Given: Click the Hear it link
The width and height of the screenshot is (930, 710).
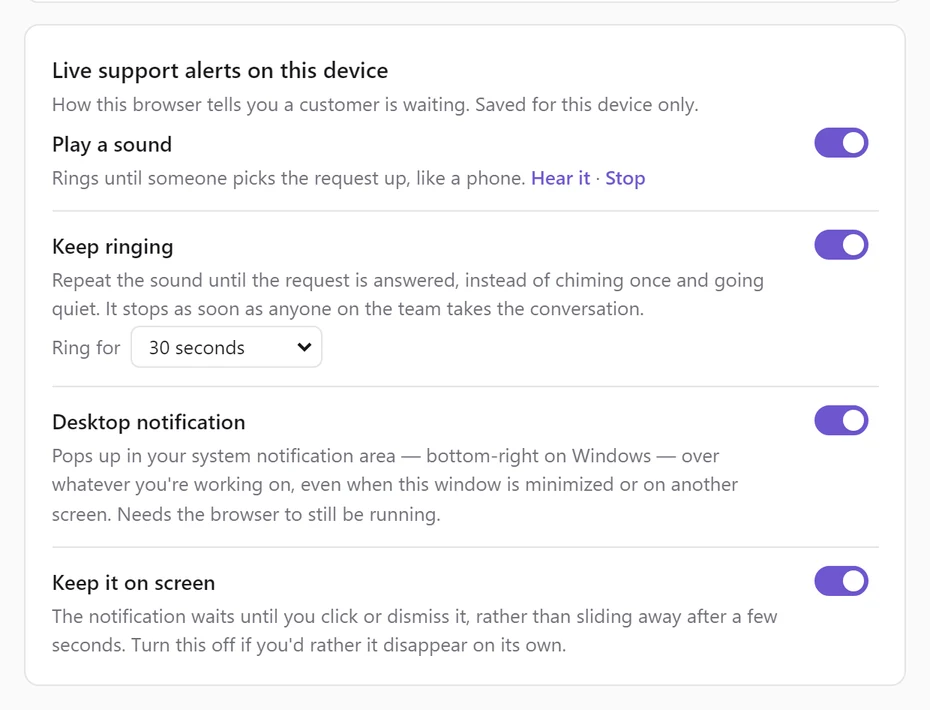Looking at the screenshot, I should click(560, 178).
